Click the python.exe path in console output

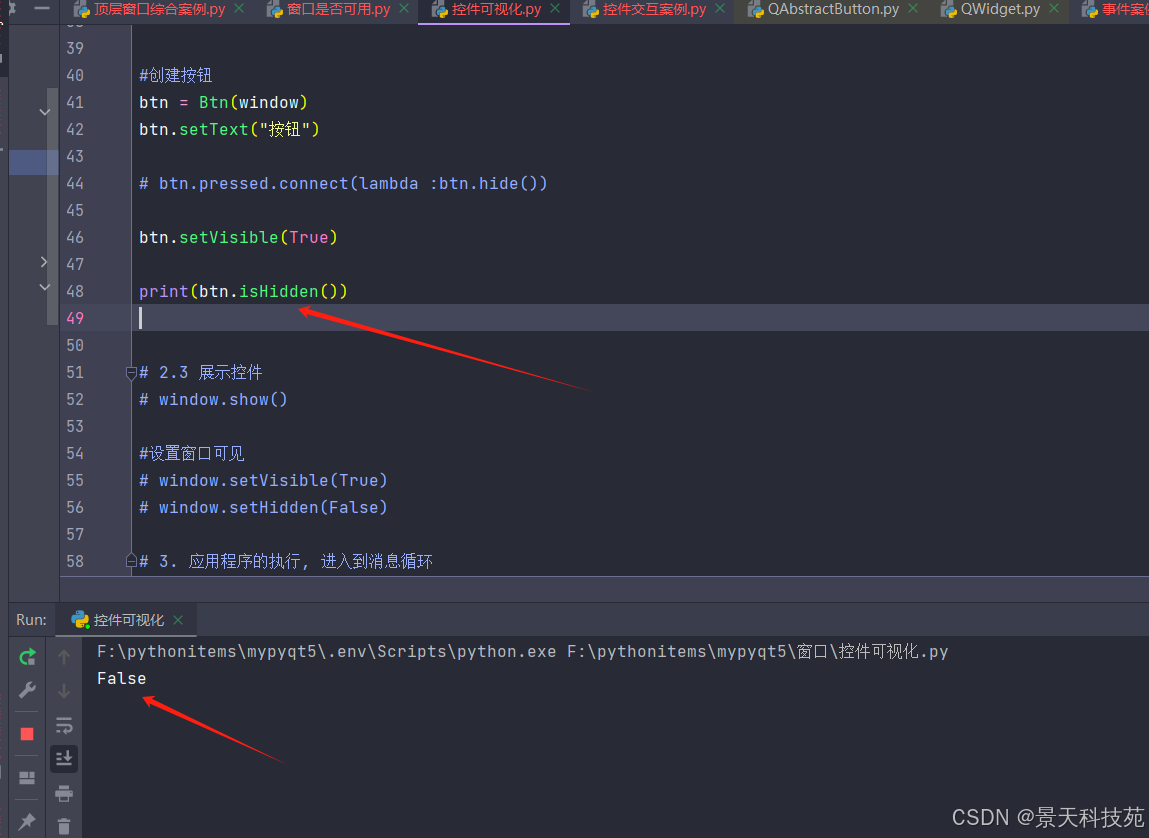tap(327, 651)
